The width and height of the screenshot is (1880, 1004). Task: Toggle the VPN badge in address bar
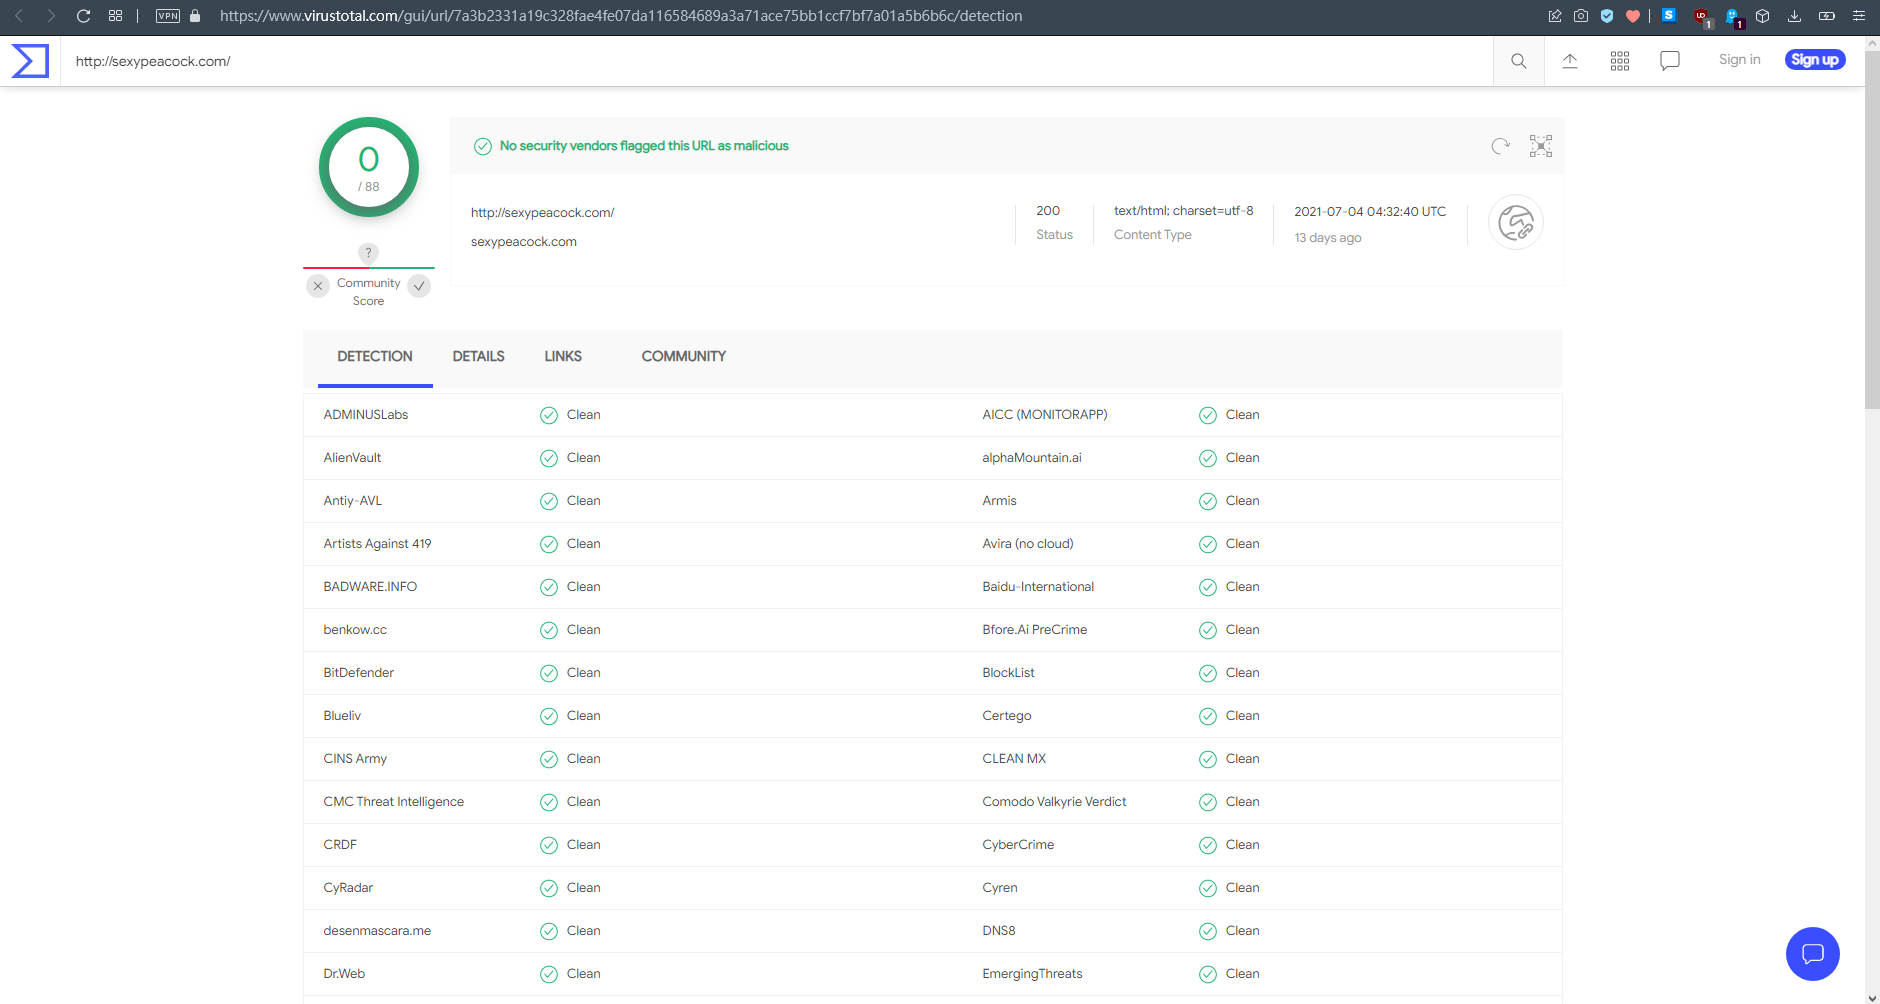pos(168,16)
